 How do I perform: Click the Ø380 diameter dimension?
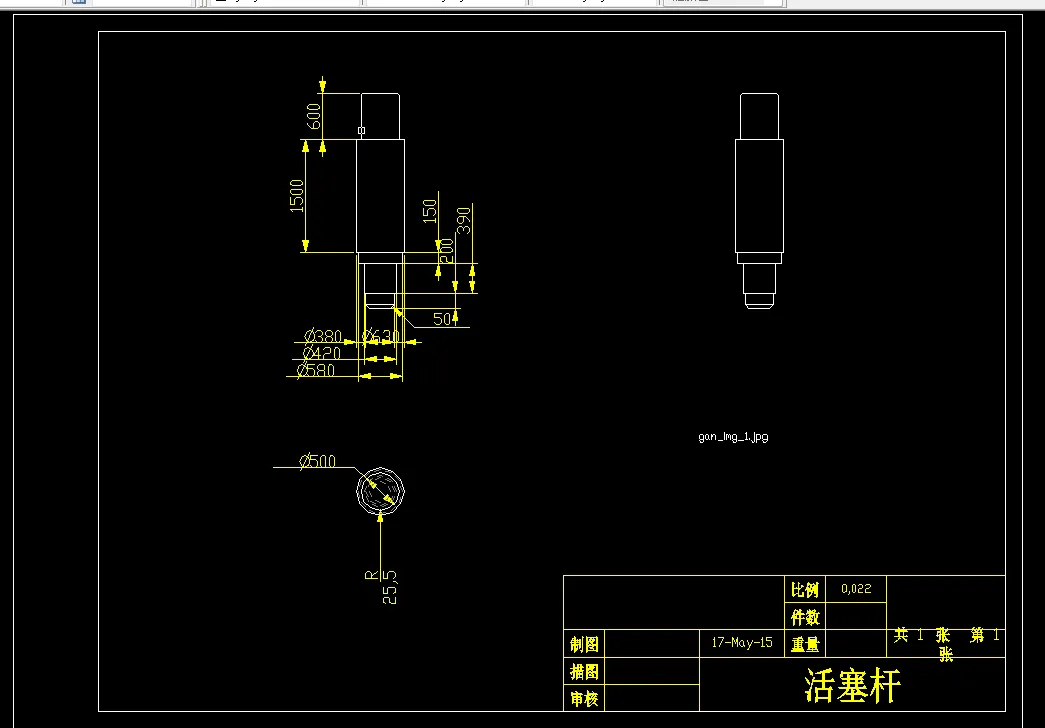coord(323,335)
